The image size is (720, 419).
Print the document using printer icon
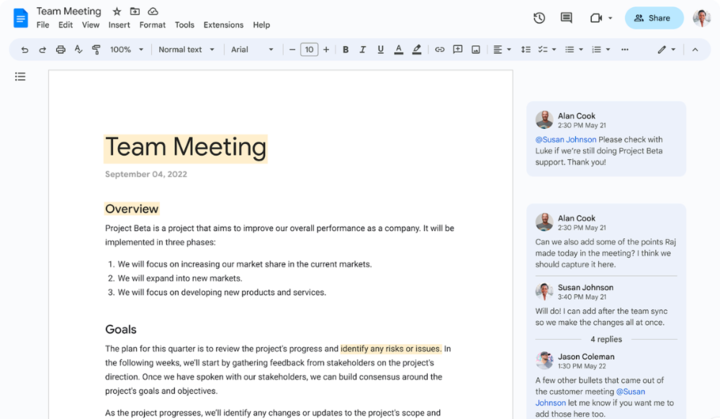(x=60, y=49)
